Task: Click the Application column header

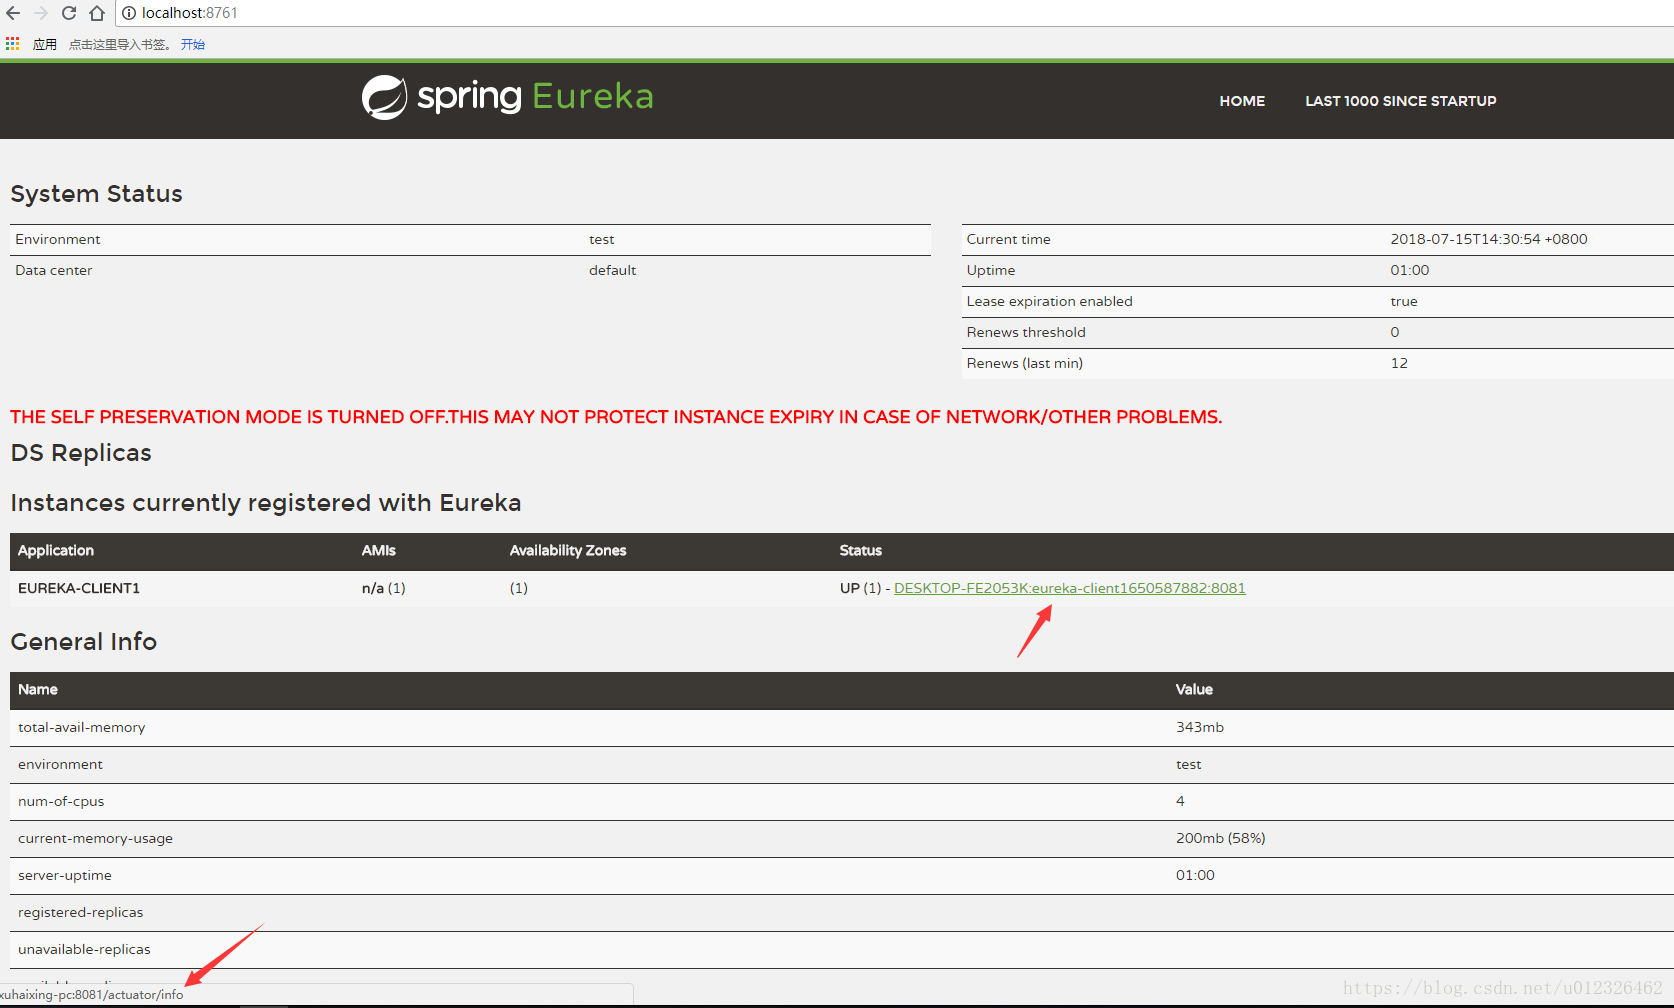Action: pos(56,551)
